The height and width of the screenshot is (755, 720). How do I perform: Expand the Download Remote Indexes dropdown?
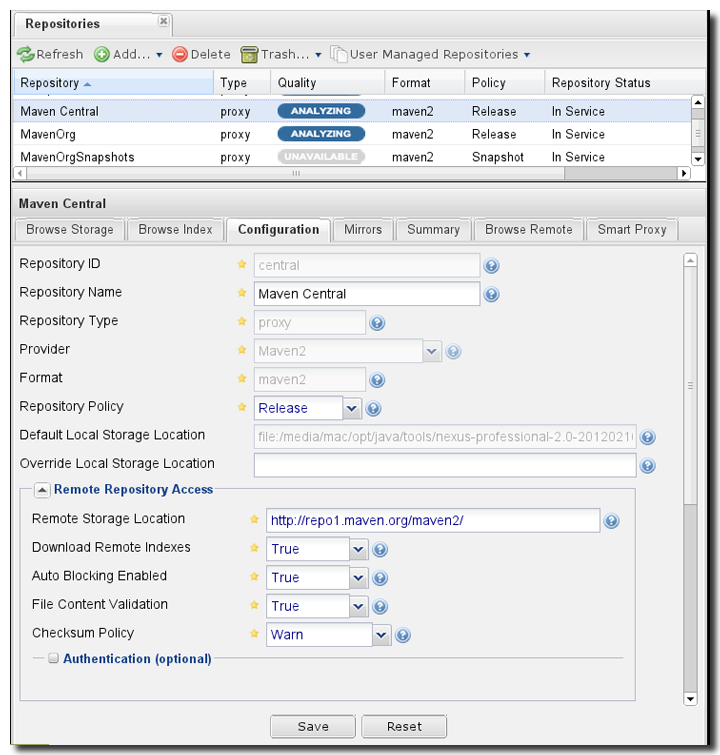358,549
